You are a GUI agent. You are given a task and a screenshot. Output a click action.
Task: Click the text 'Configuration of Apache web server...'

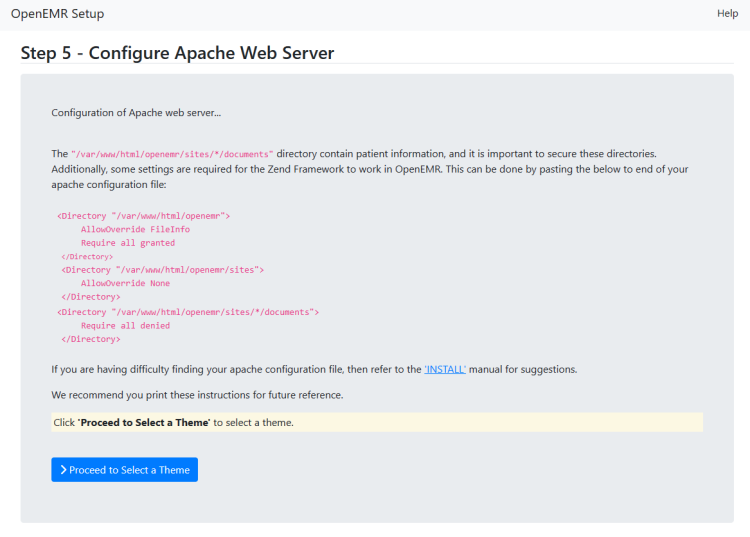[136, 113]
